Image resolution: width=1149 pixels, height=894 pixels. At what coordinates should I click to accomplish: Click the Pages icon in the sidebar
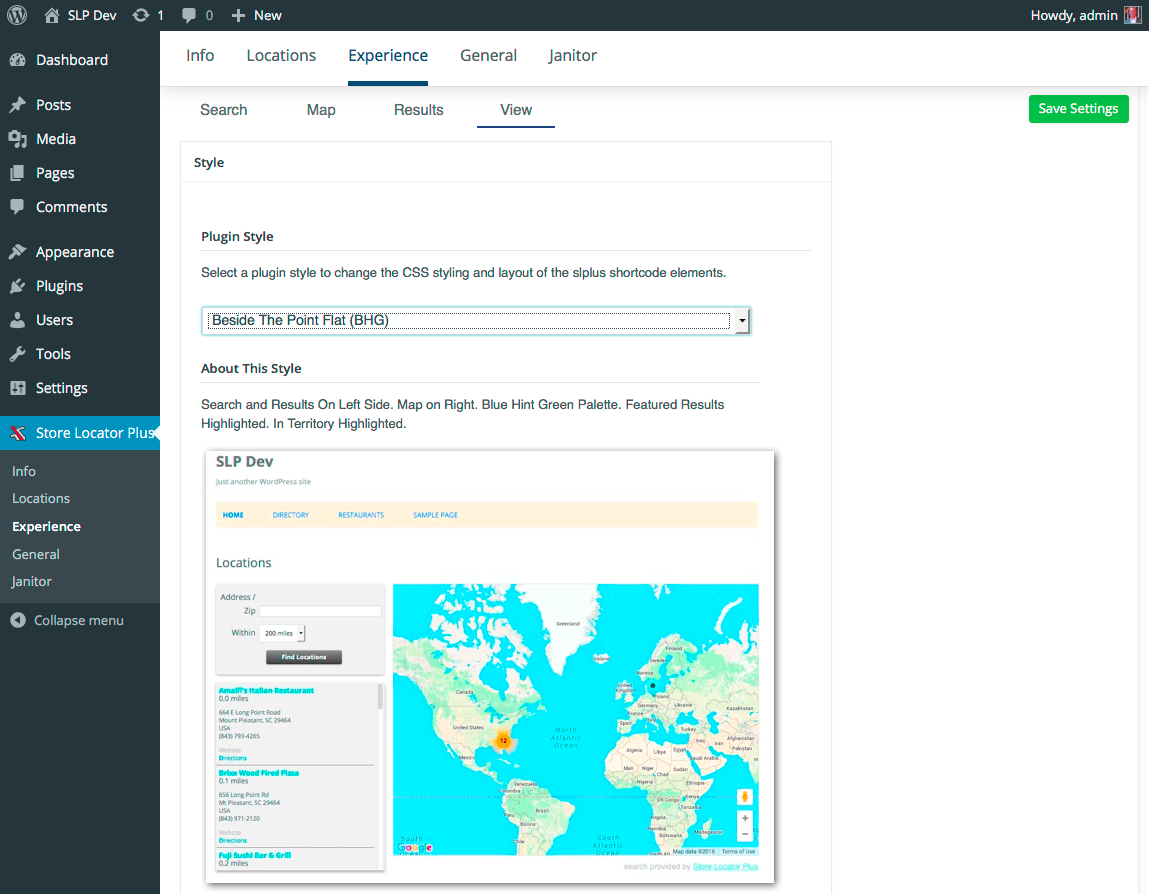click(x=18, y=173)
